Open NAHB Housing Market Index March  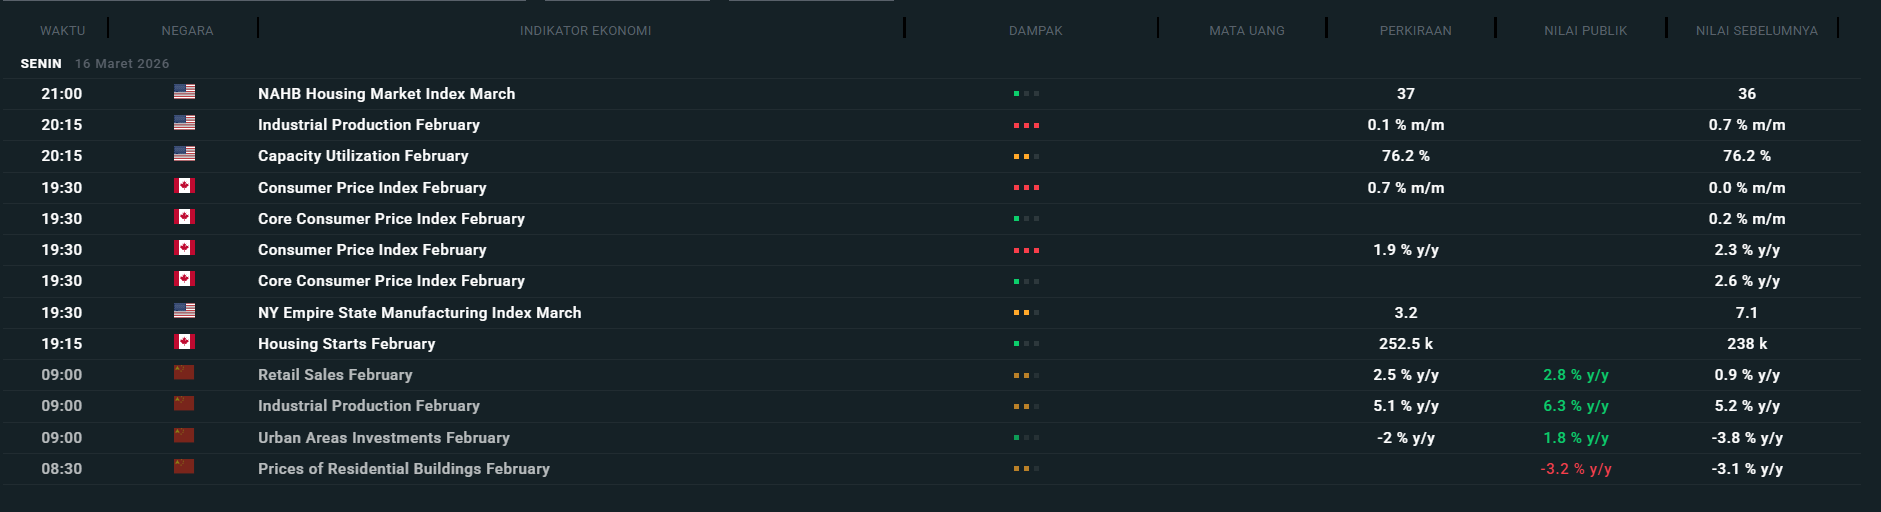(386, 93)
